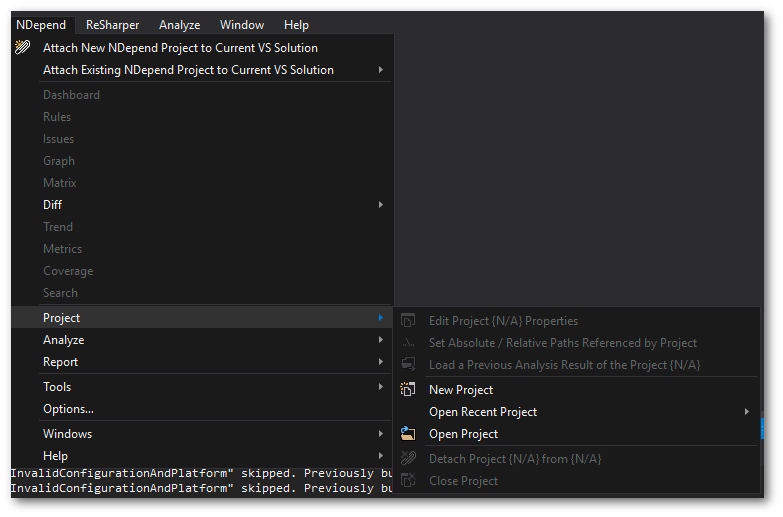Choose the Trend menu entry
This screenshot has width=783, height=517.
point(202,226)
